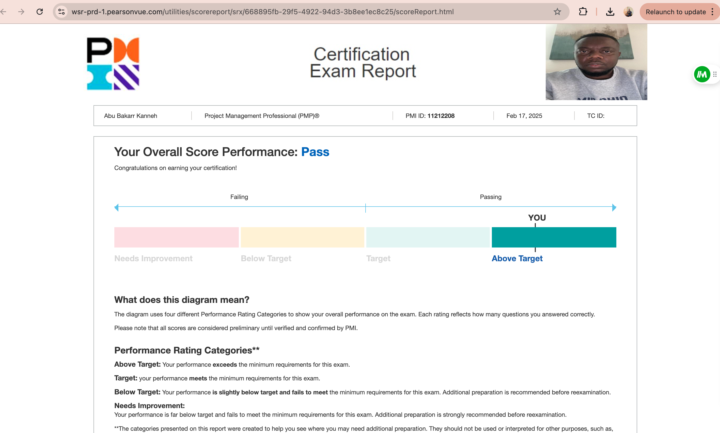Click the dark teal Above Target segment
This screenshot has height=433, width=720.
pyautogui.click(x=554, y=237)
